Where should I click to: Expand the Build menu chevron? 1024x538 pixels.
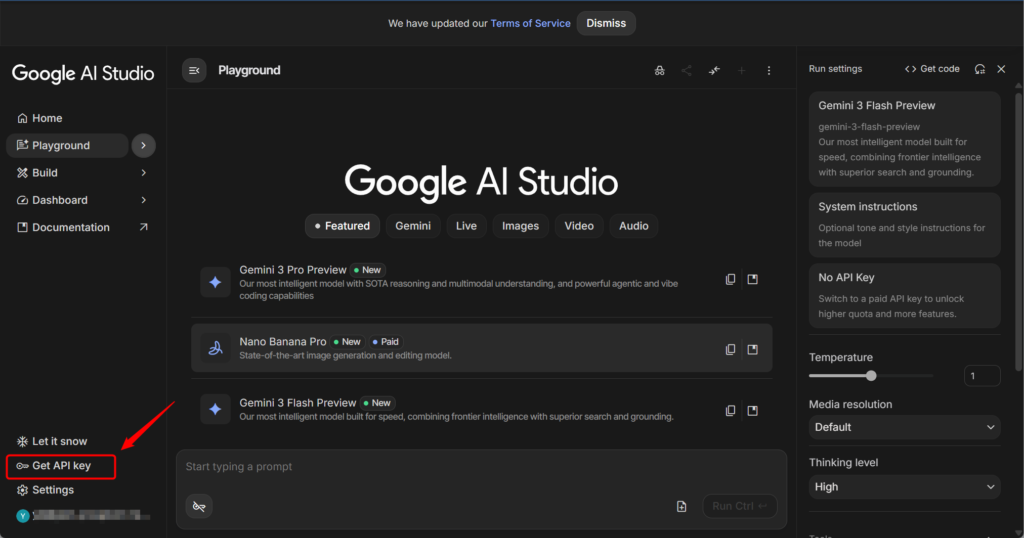tap(144, 173)
